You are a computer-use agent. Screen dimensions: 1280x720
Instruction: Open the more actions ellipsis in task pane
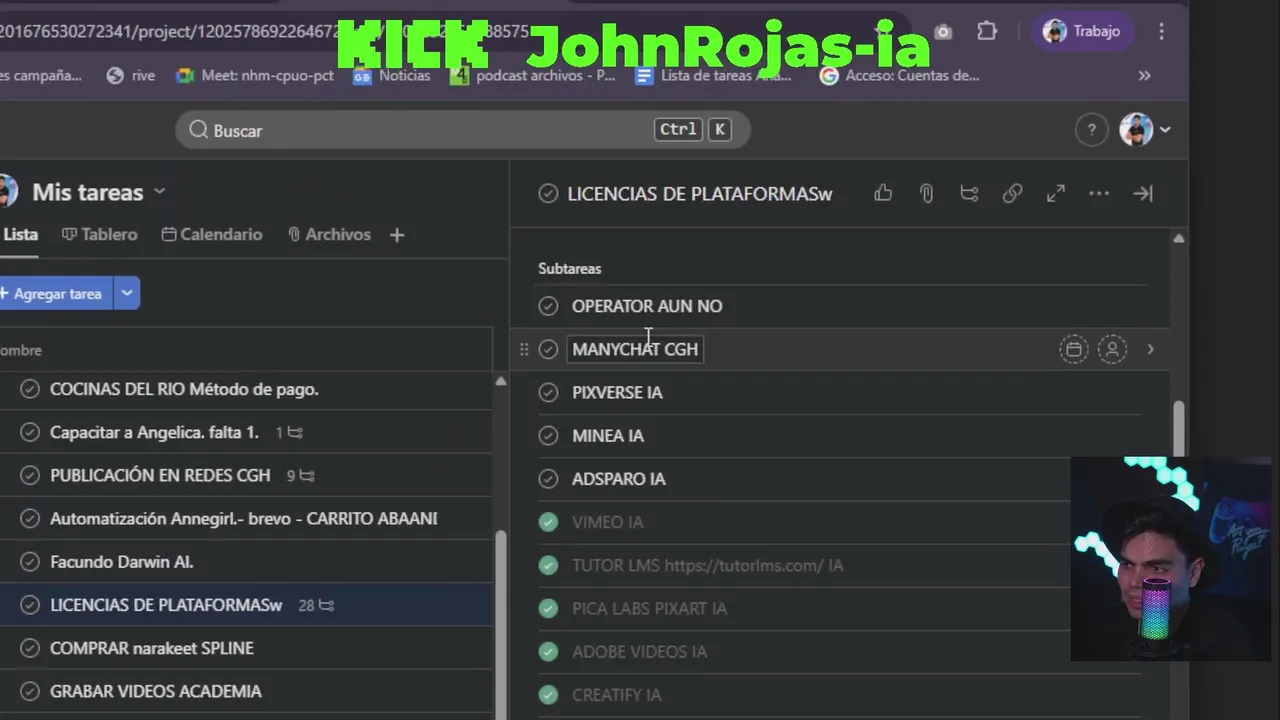click(x=1099, y=193)
